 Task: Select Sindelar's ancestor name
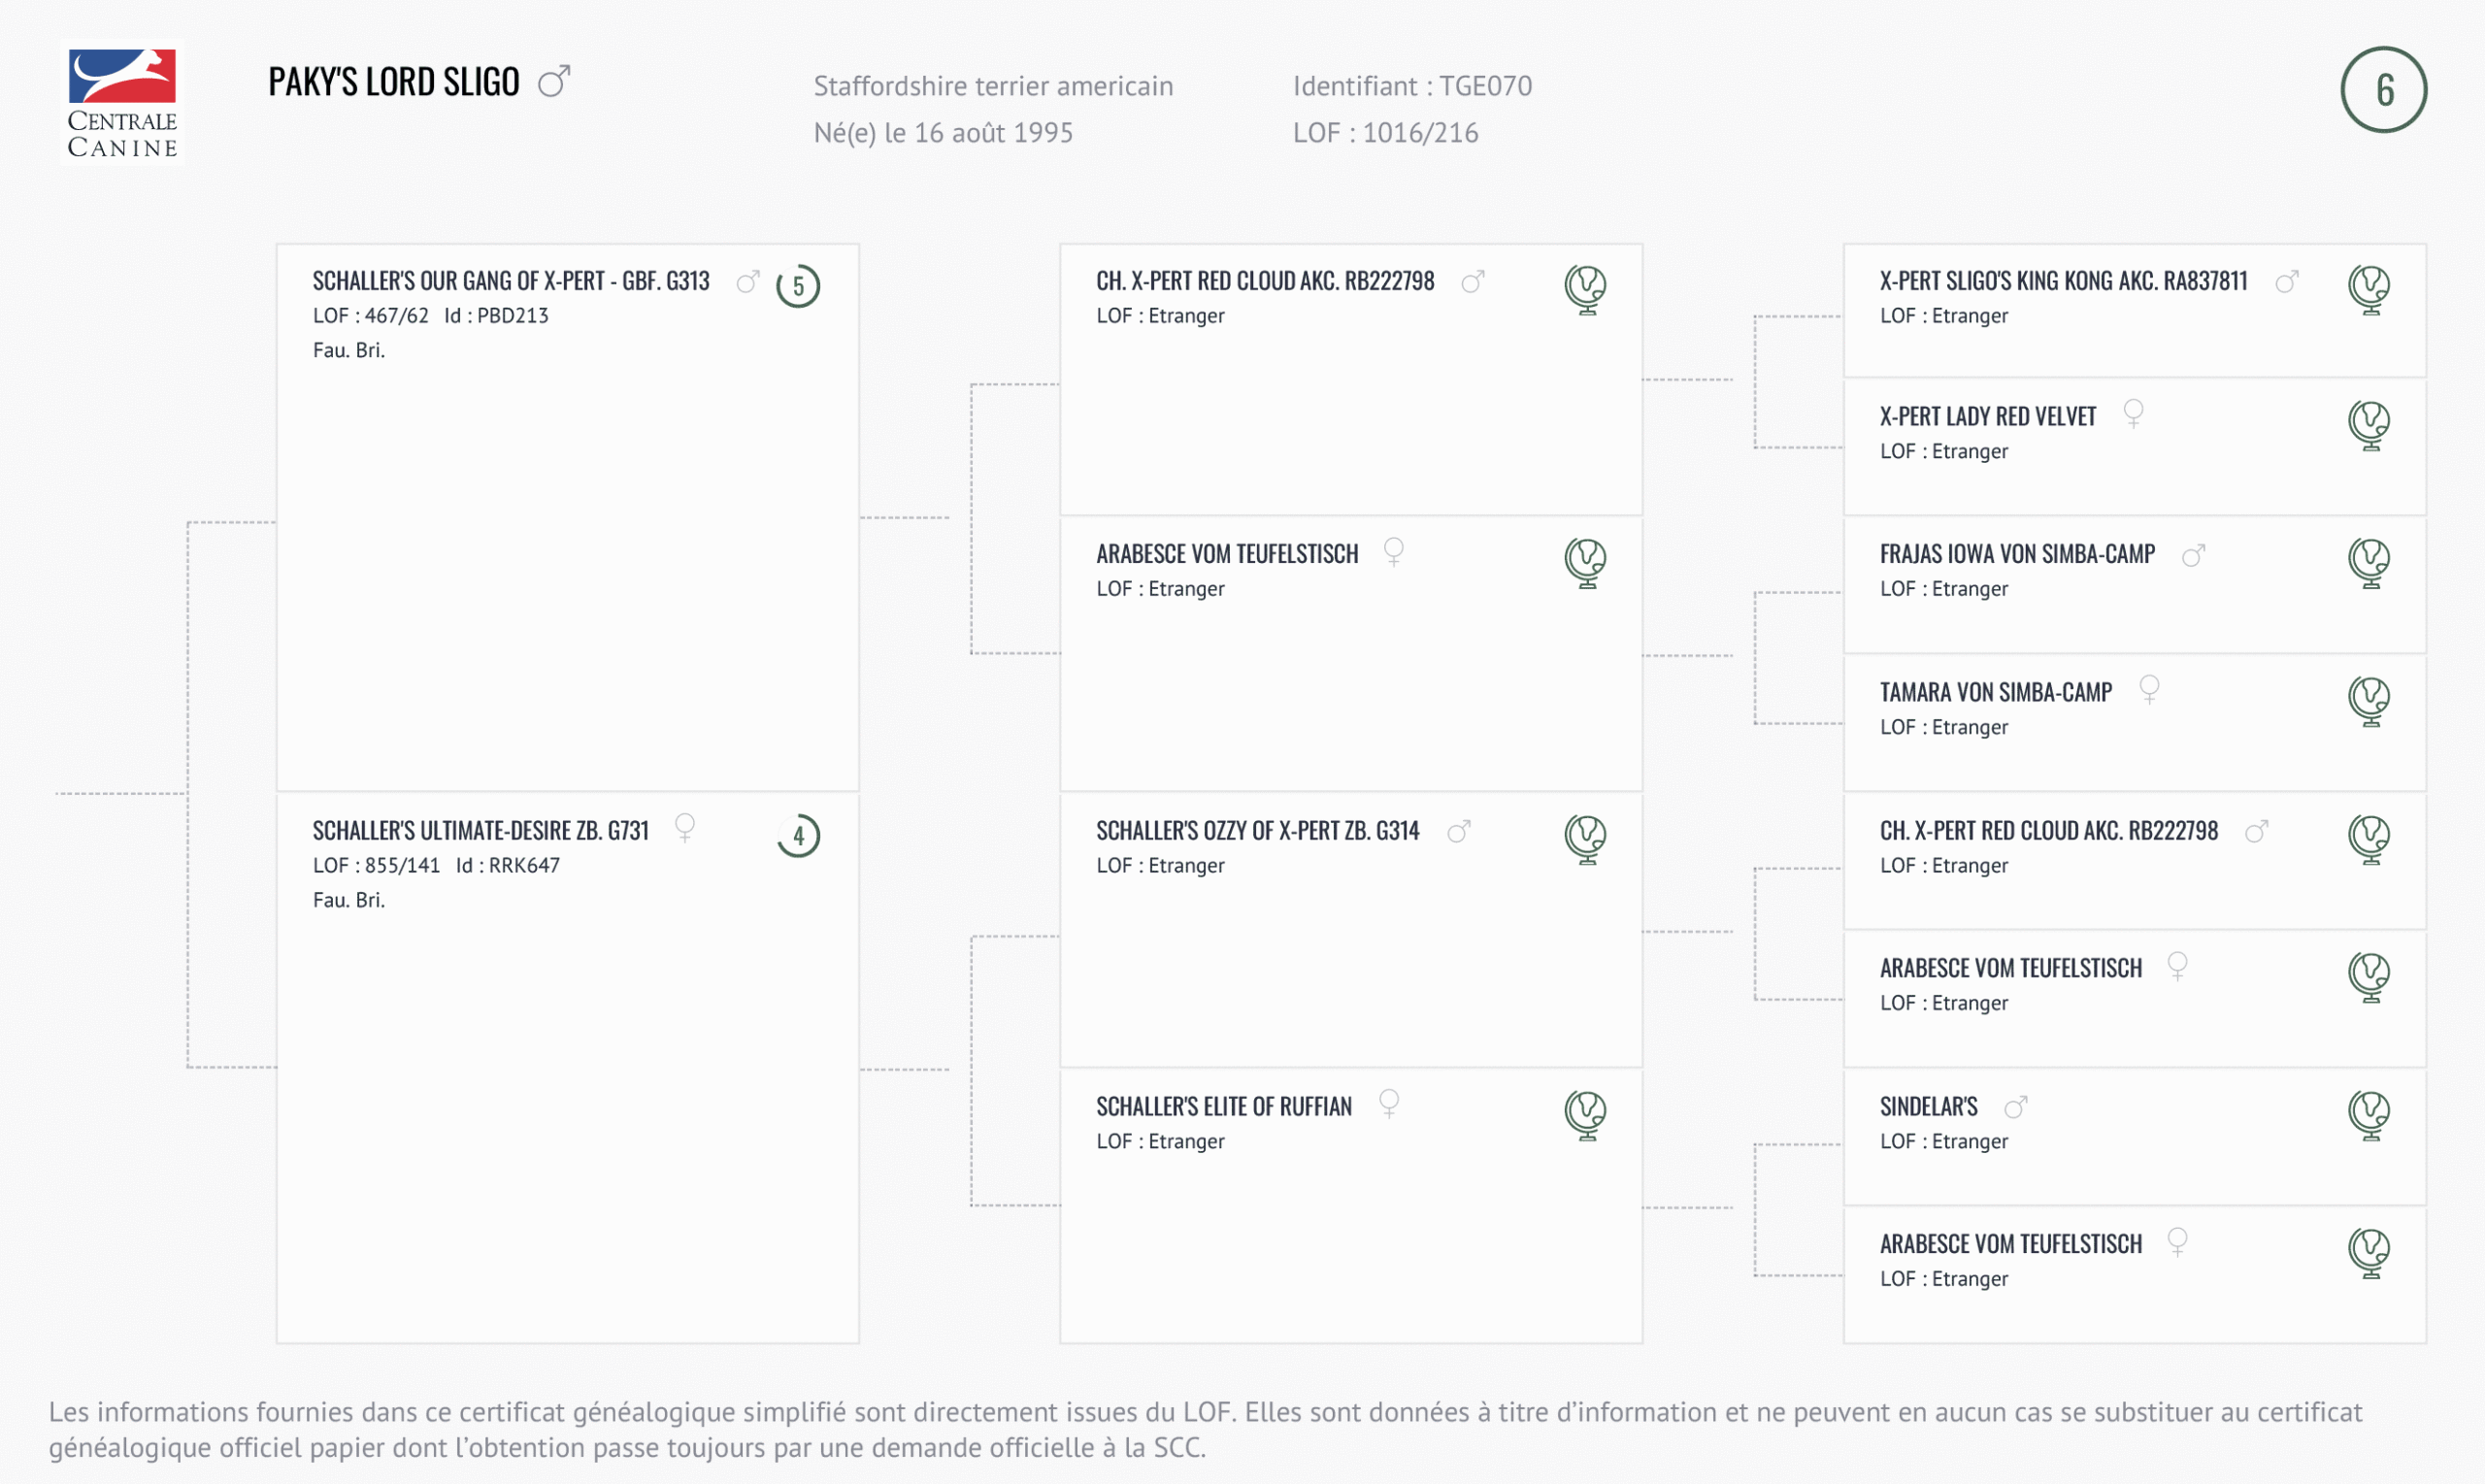click(x=1928, y=1107)
